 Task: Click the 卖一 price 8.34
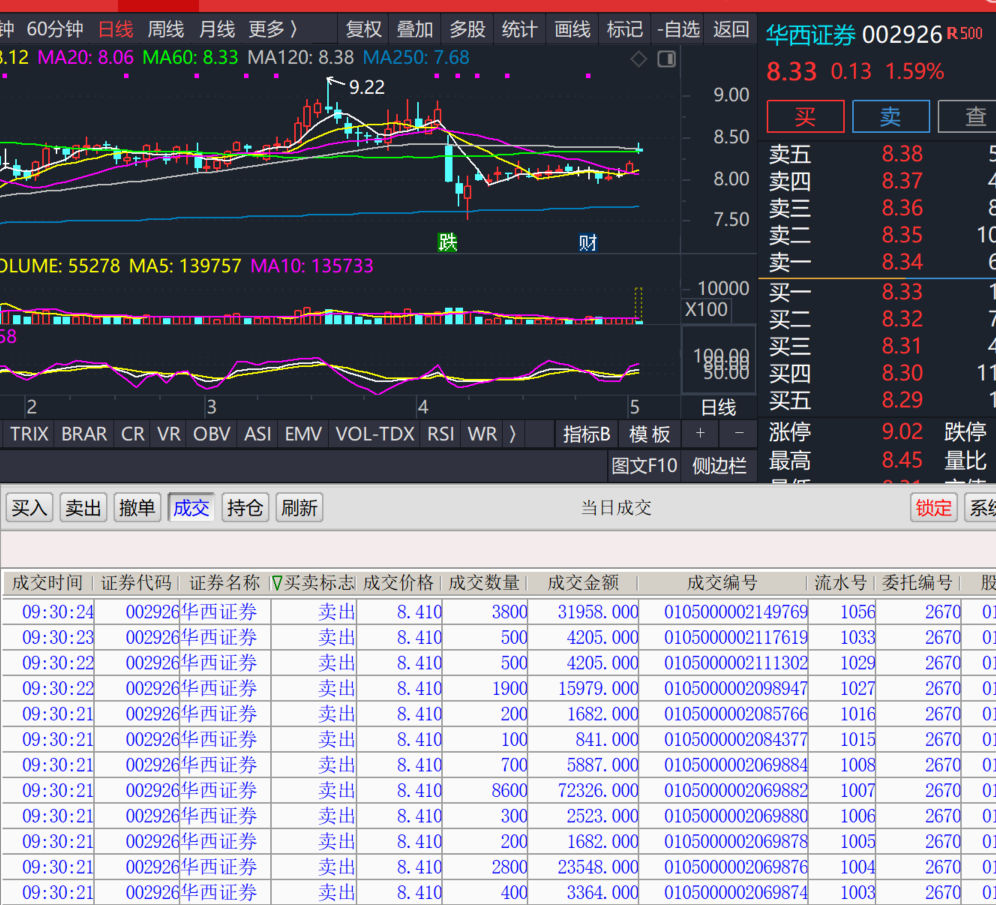coord(901,262)
